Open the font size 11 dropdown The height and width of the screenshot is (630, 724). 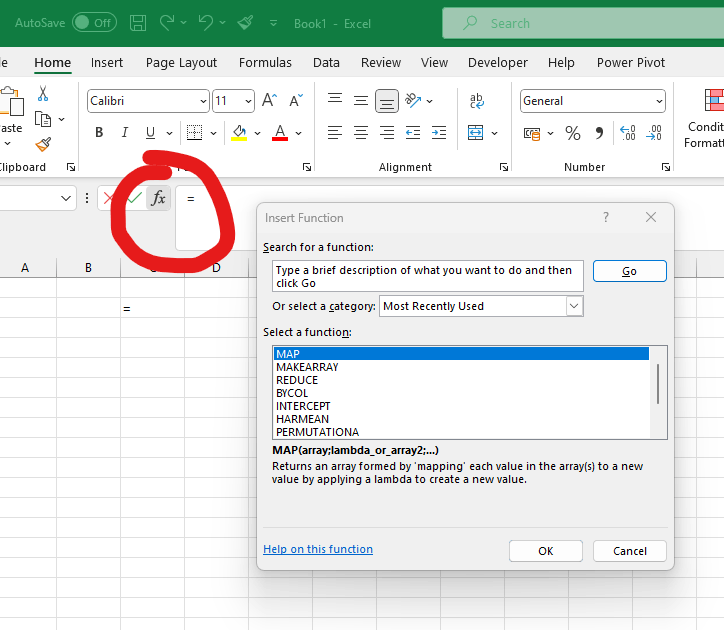click(x=248, y=101)
